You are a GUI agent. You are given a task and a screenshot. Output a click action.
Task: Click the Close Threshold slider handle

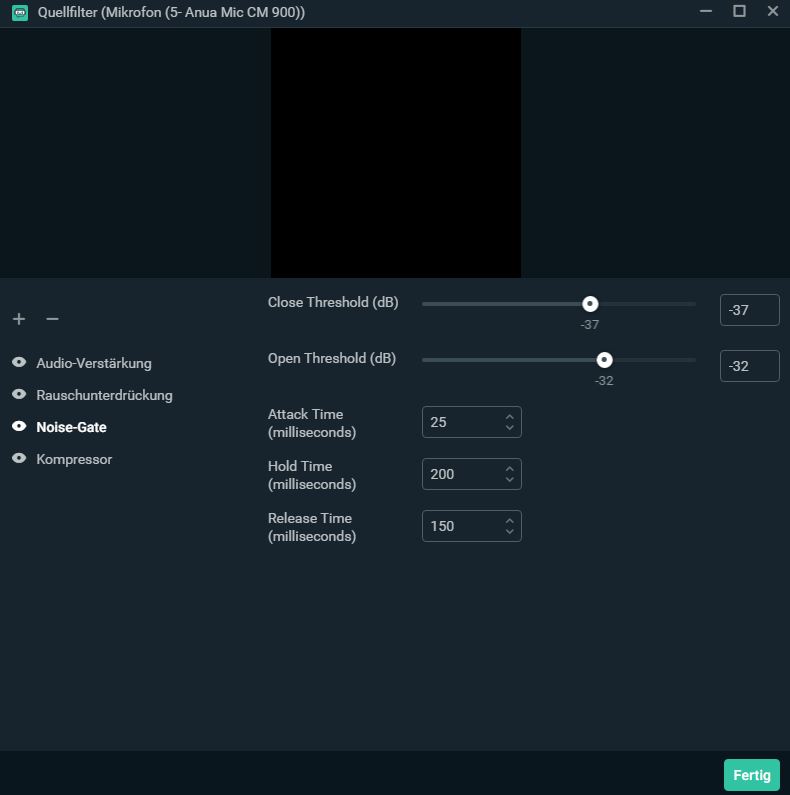pos(590,304)
